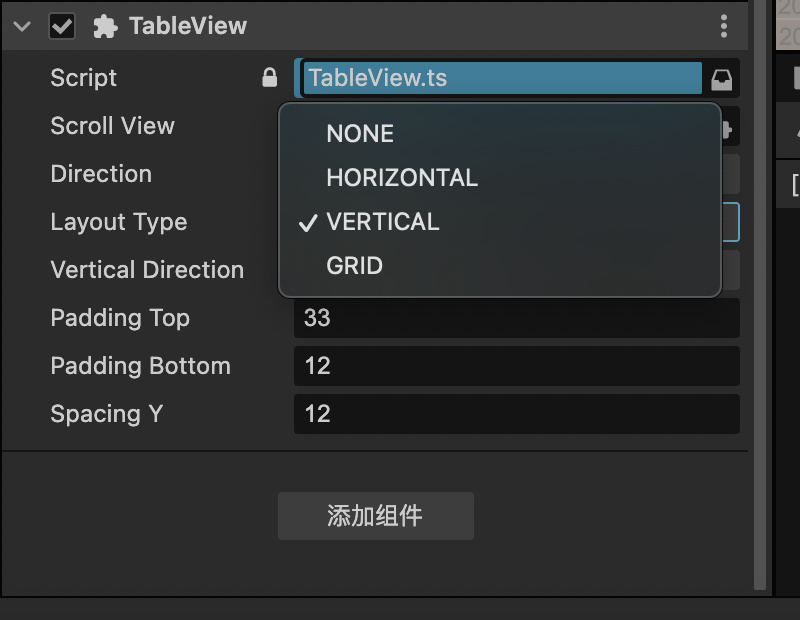Open the three-dot menu on the TableView header
The height and width of the screenshot is (620, 800).
pos(724,25)
